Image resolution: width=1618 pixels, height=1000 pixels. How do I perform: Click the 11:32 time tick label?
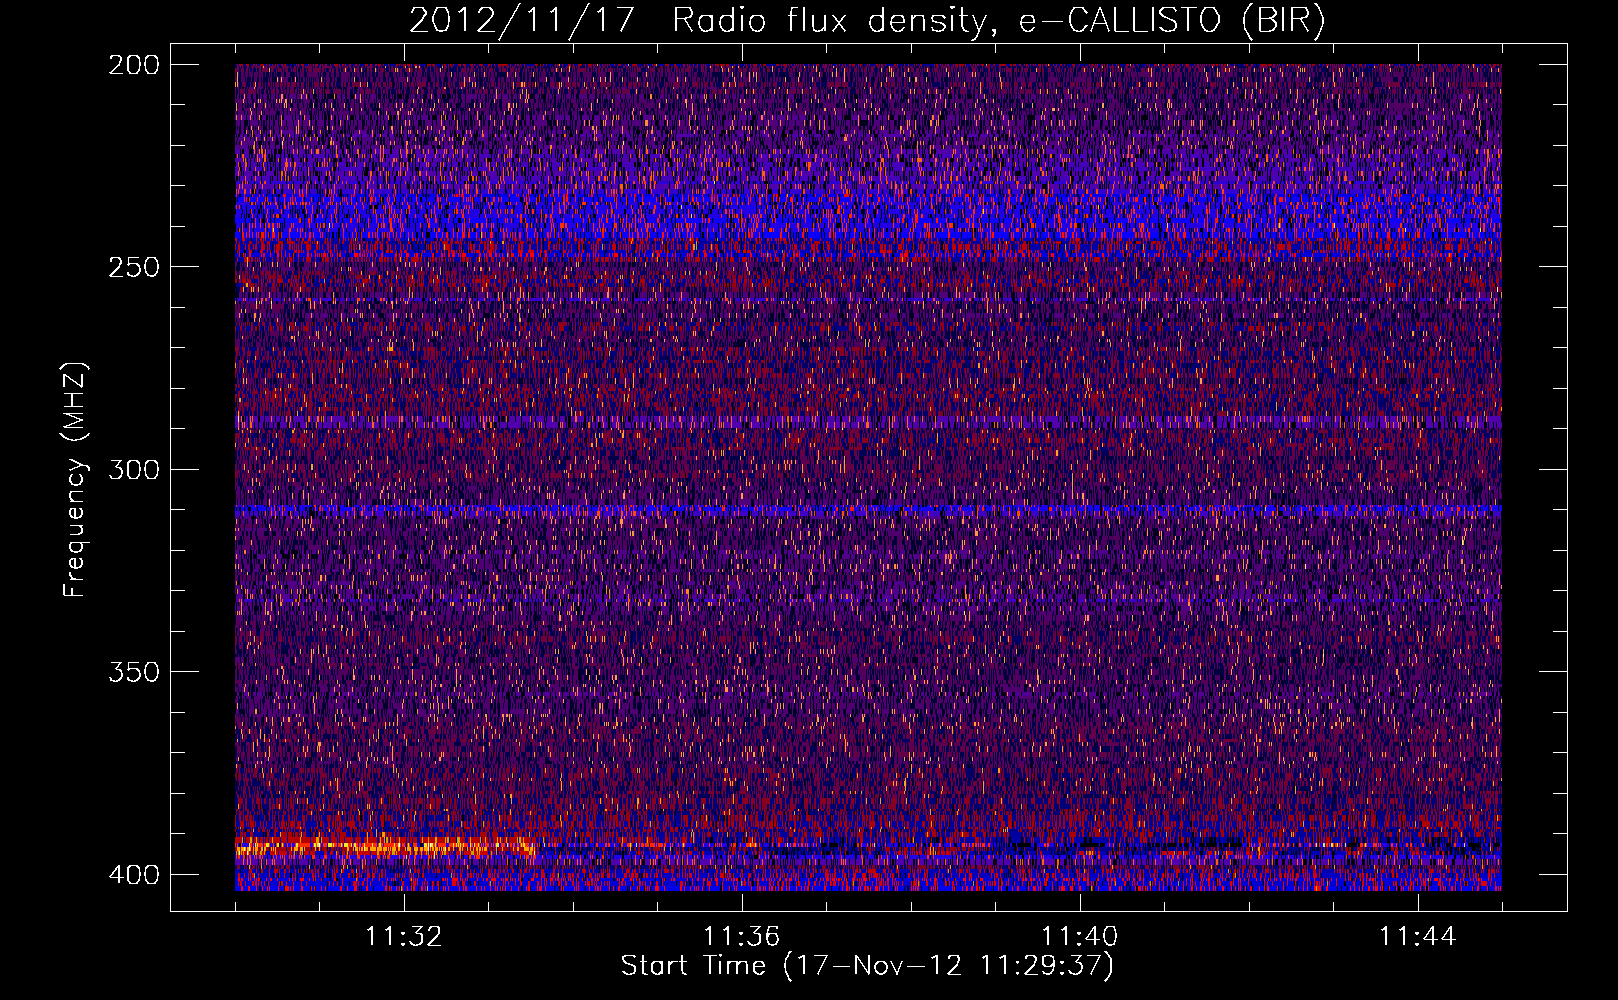tap(404, 937)
